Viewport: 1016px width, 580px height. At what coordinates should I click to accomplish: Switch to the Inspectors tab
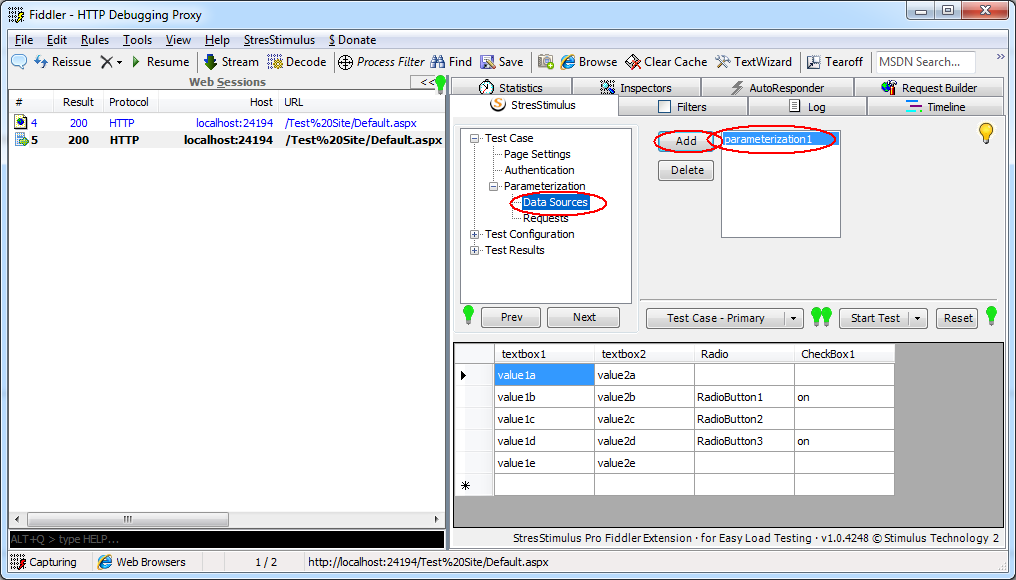pyautogui.click(x=636, y=87)
